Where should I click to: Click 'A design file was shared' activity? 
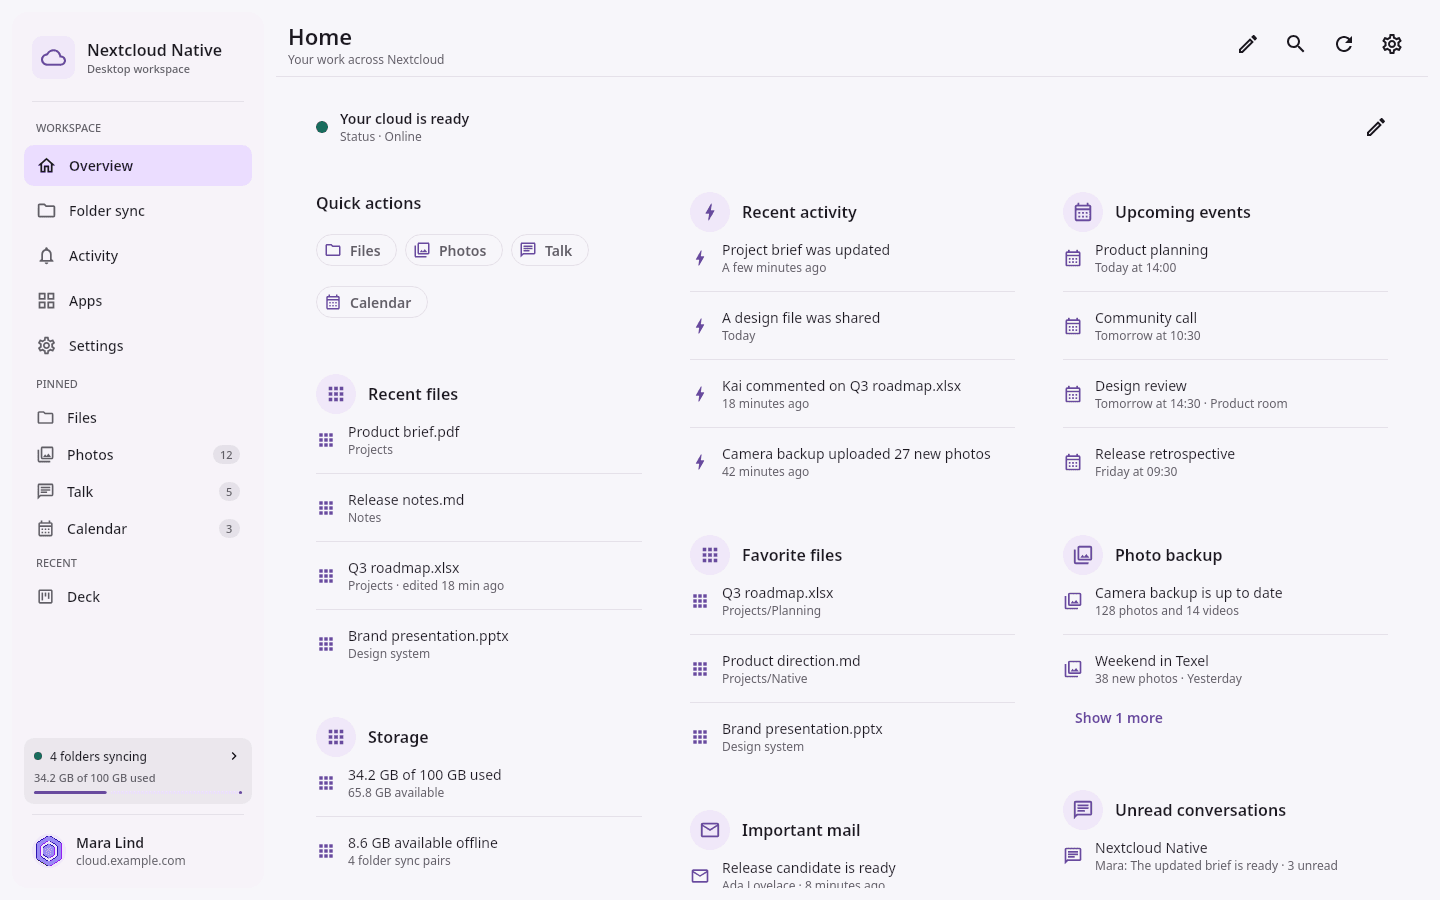tap(852, 326)
